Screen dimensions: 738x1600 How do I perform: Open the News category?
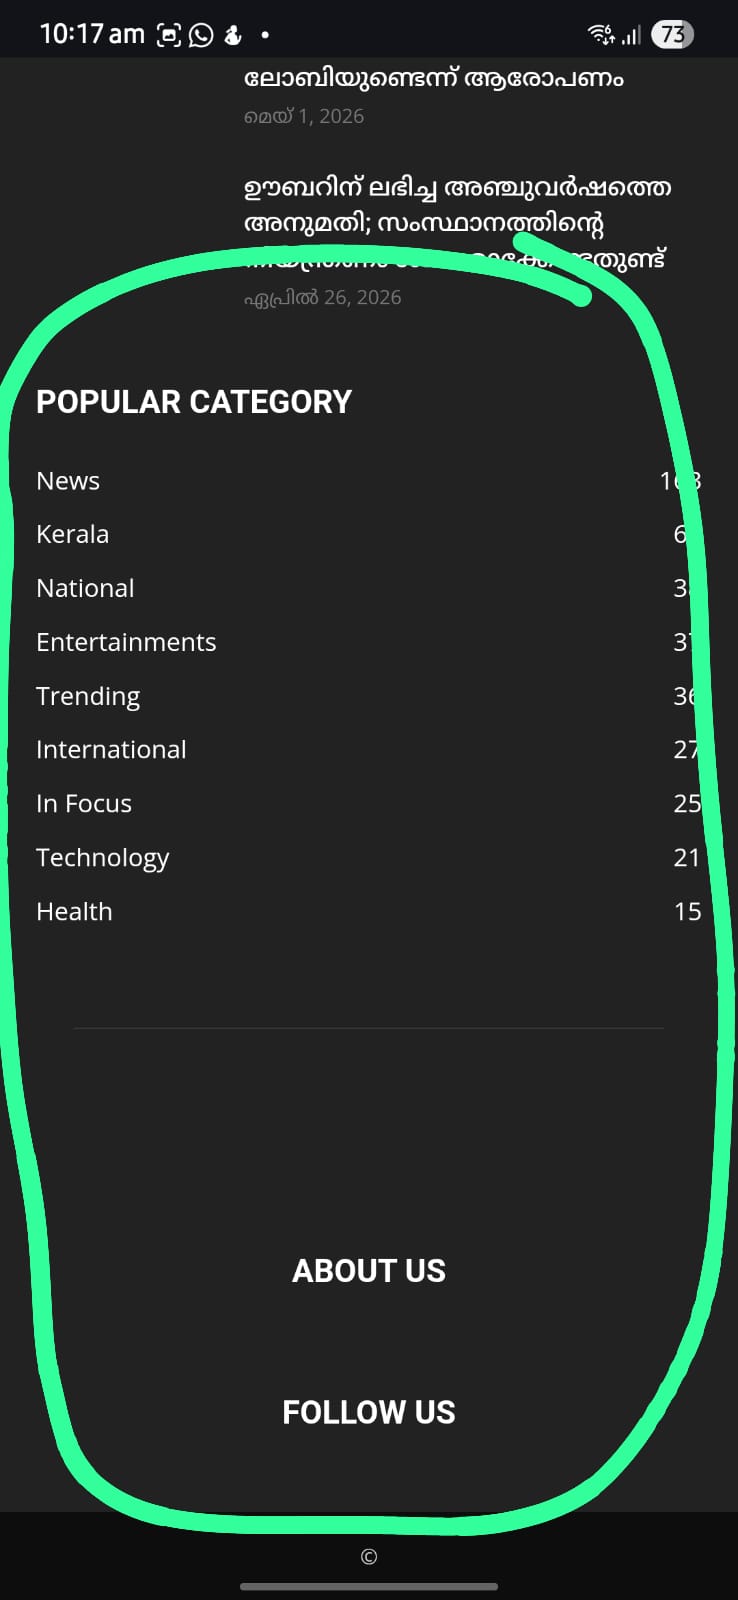click(x=68, y=481)
